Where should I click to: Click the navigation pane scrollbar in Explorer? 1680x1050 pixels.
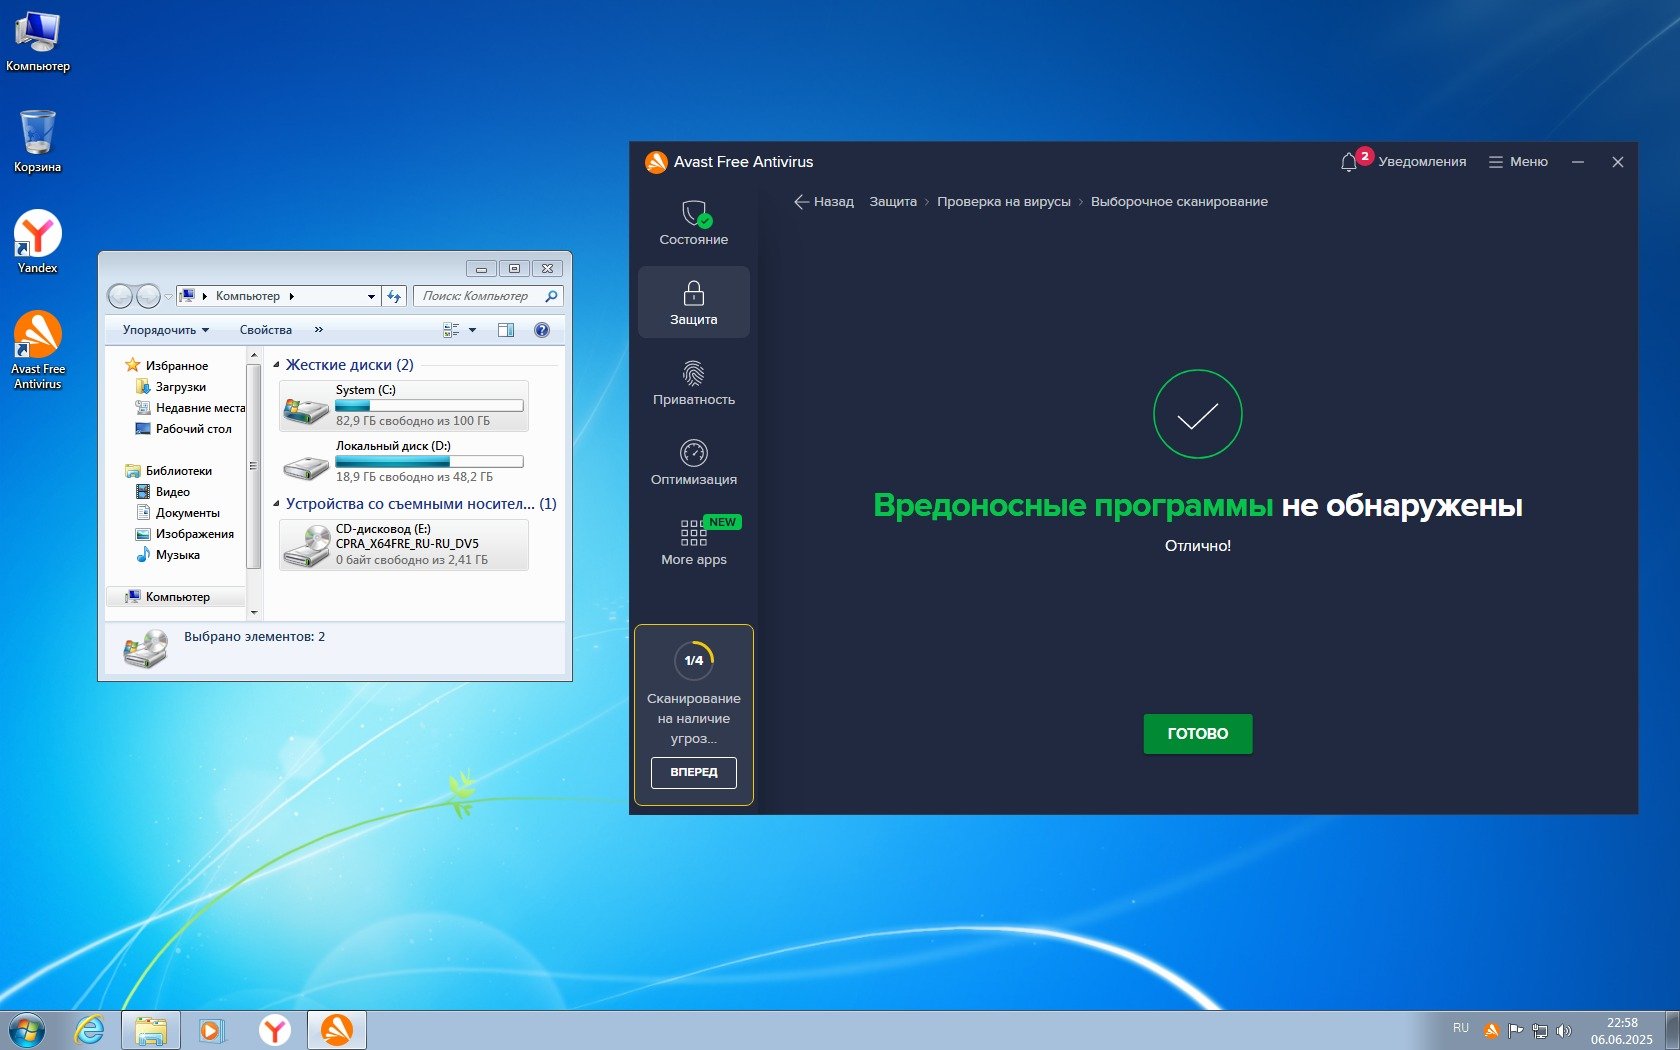point(253,466)
